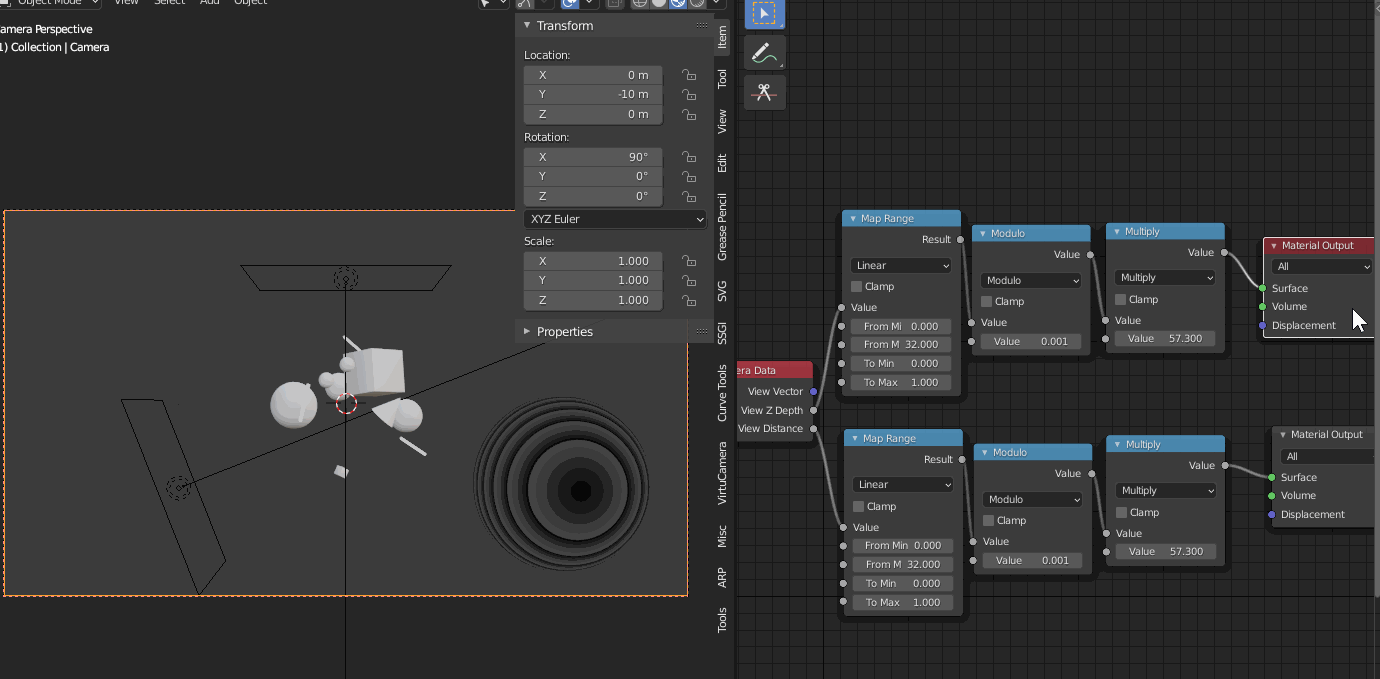The image size is (1380, 679).
Task: Toggle Clamp on the upper Multiply node
Action: pyautogui.click(x=1121, y=299)
